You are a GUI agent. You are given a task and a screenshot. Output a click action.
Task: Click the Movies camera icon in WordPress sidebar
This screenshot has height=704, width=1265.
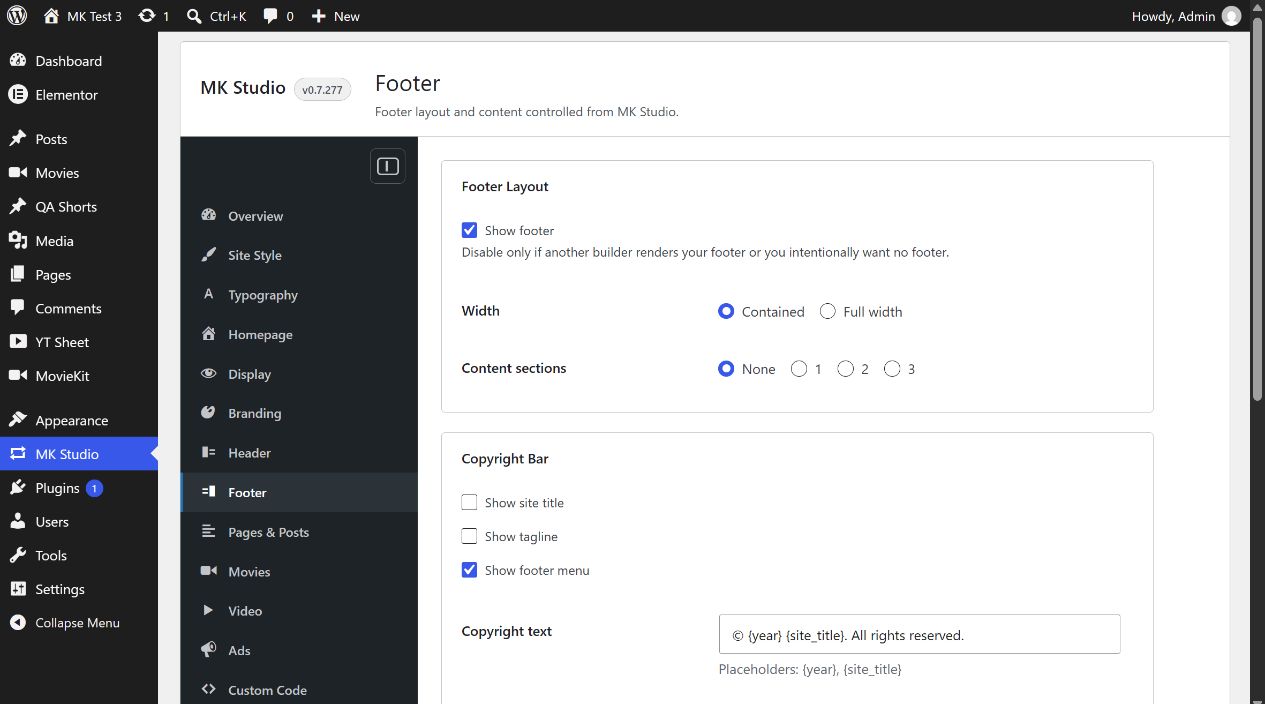point(17,173)
